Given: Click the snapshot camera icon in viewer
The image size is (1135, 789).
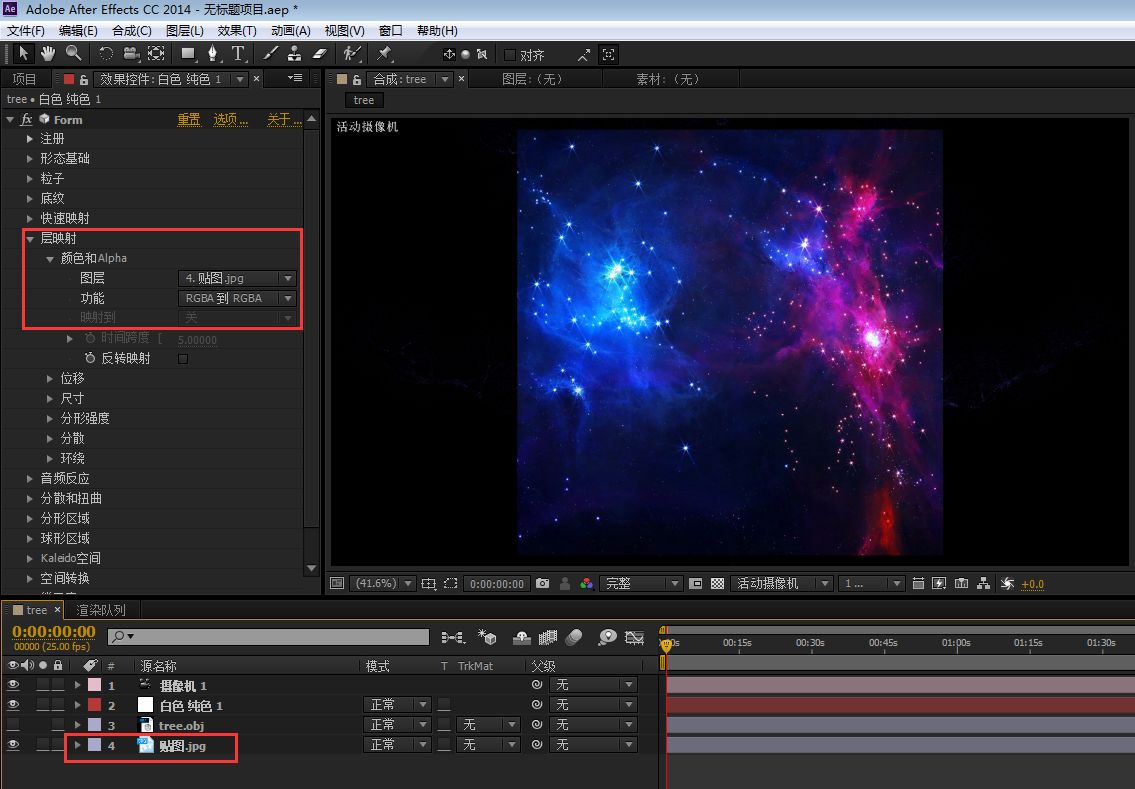Looking at the screenshot, I should coord(542,583).
